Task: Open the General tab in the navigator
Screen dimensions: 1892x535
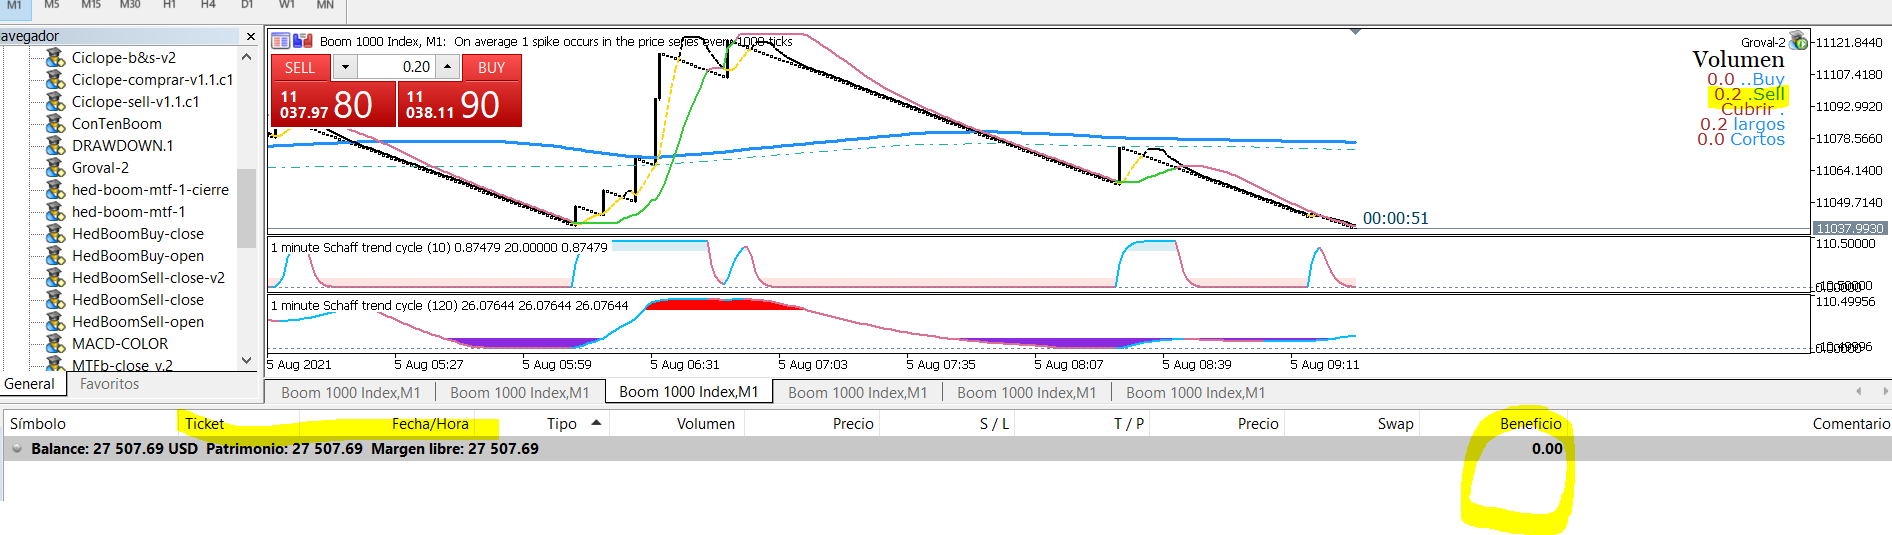Action: click(x=30, y=384)
